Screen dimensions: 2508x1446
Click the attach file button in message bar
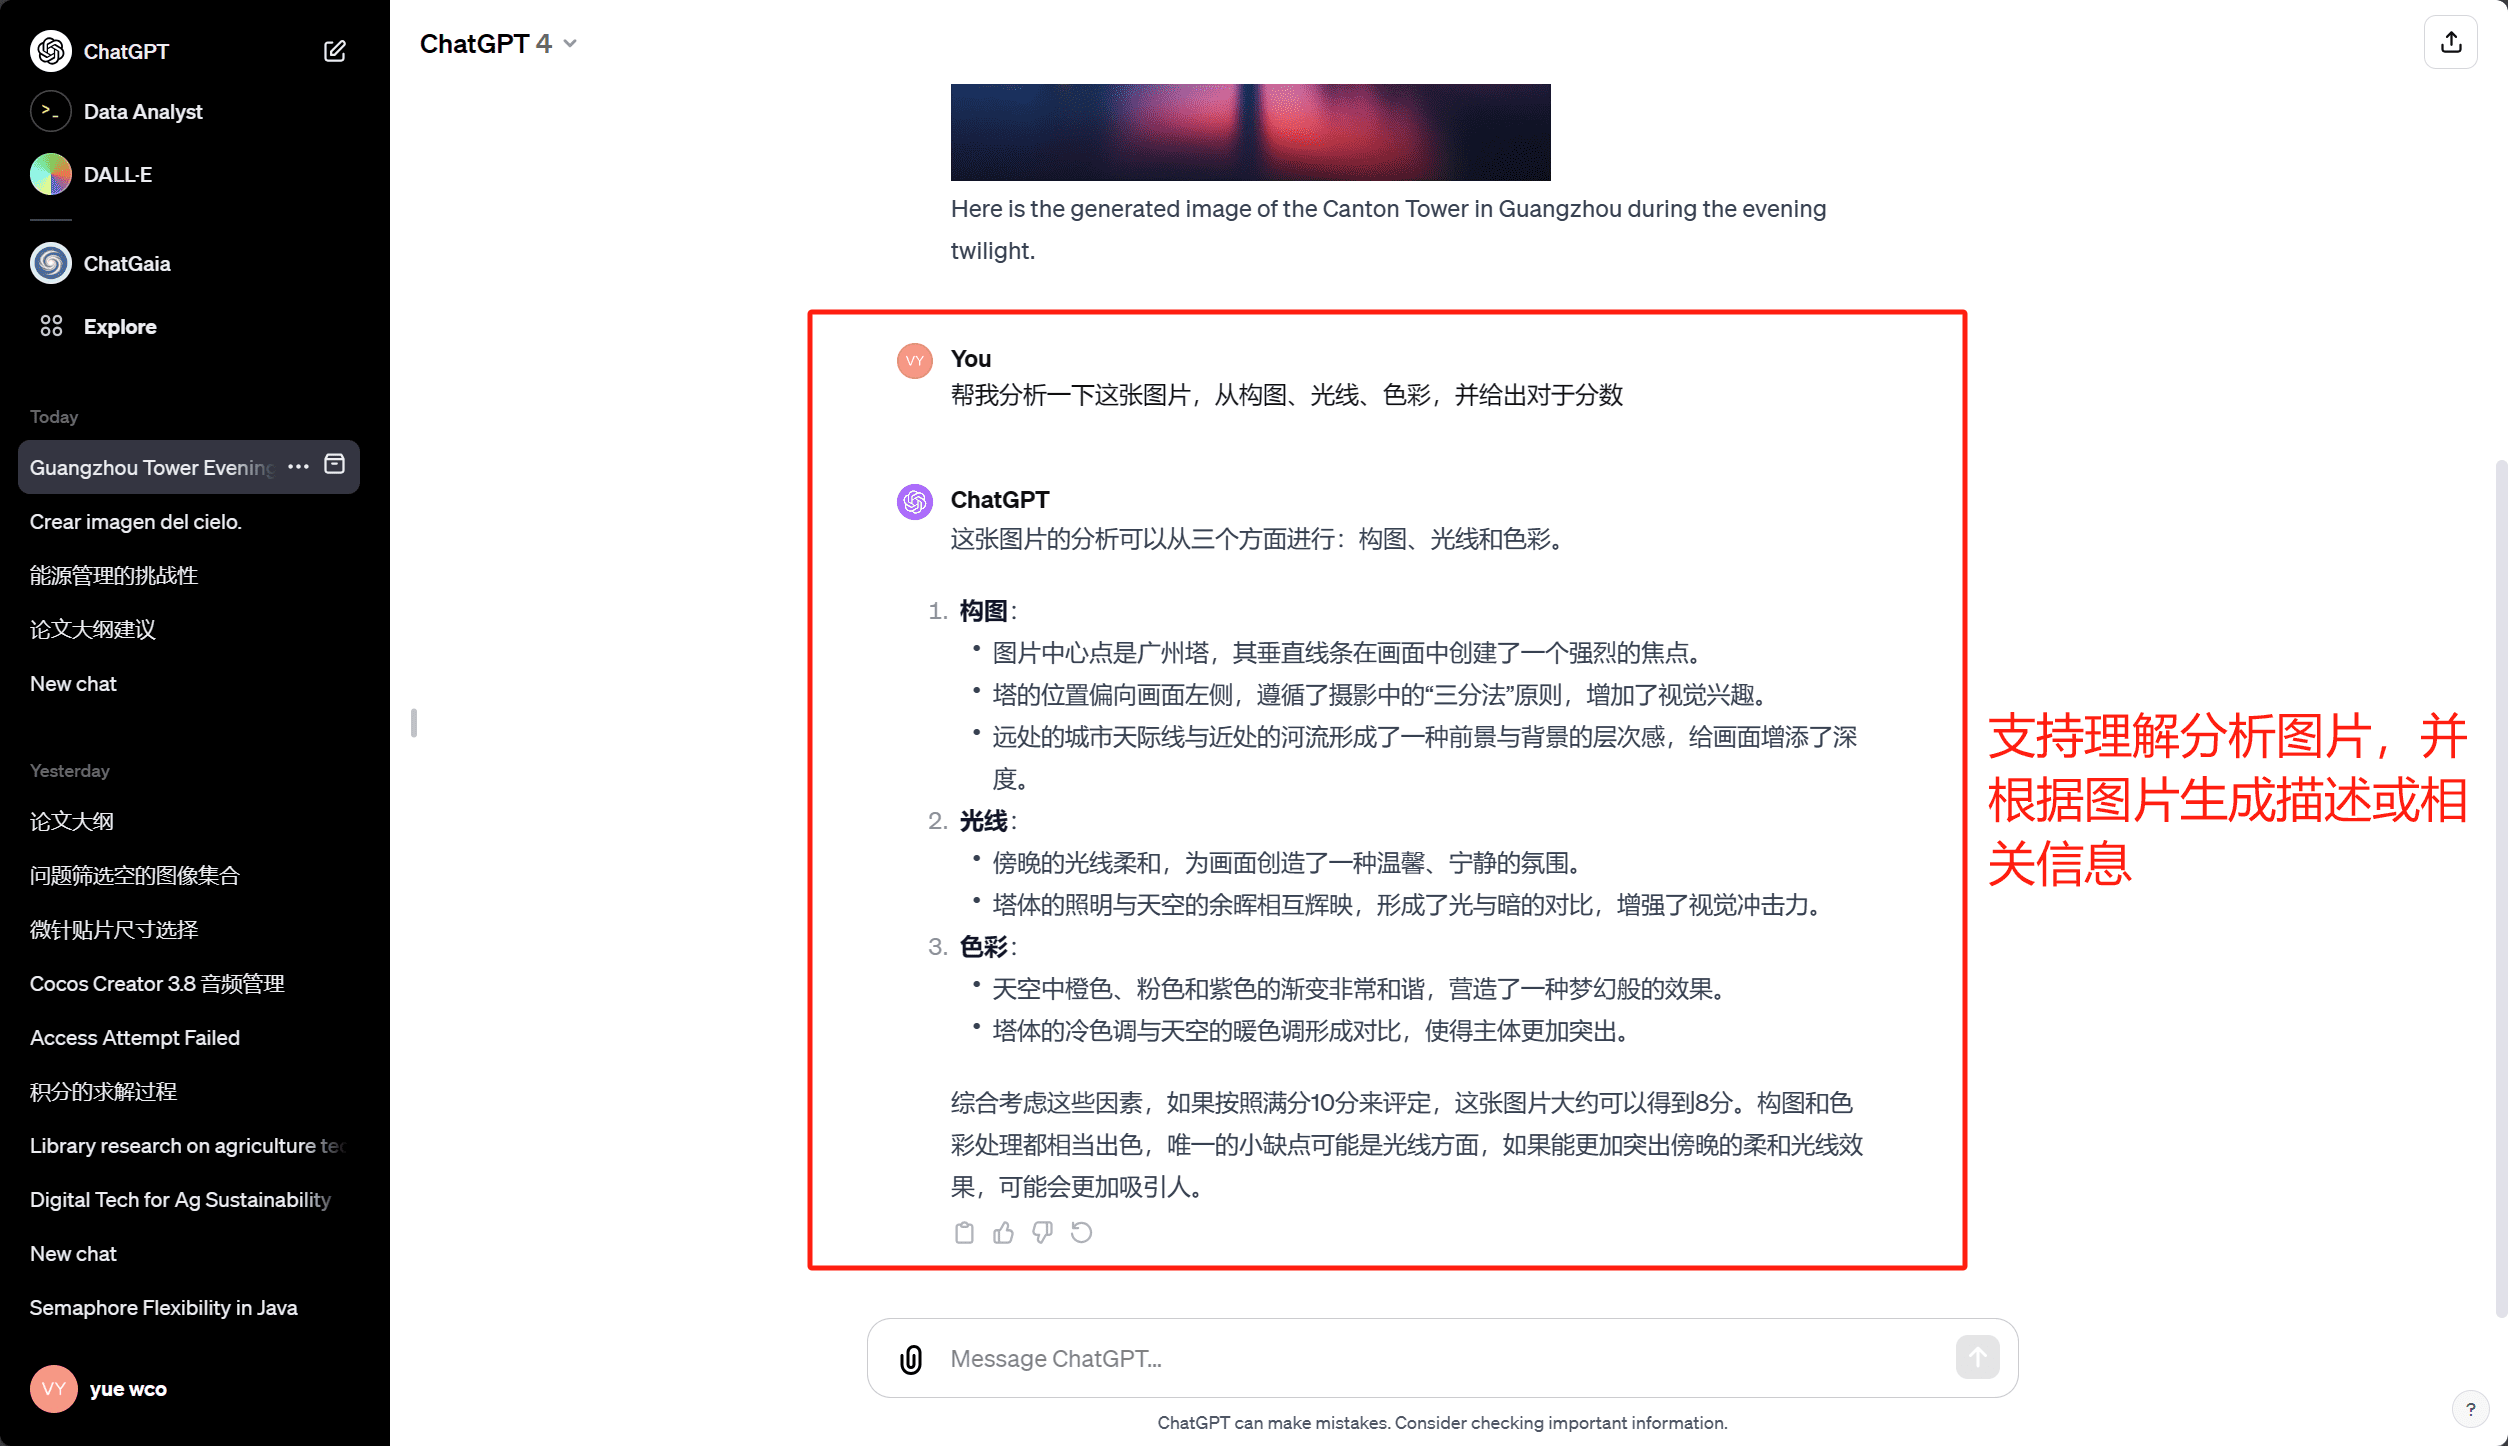[x=908, y=1358]
